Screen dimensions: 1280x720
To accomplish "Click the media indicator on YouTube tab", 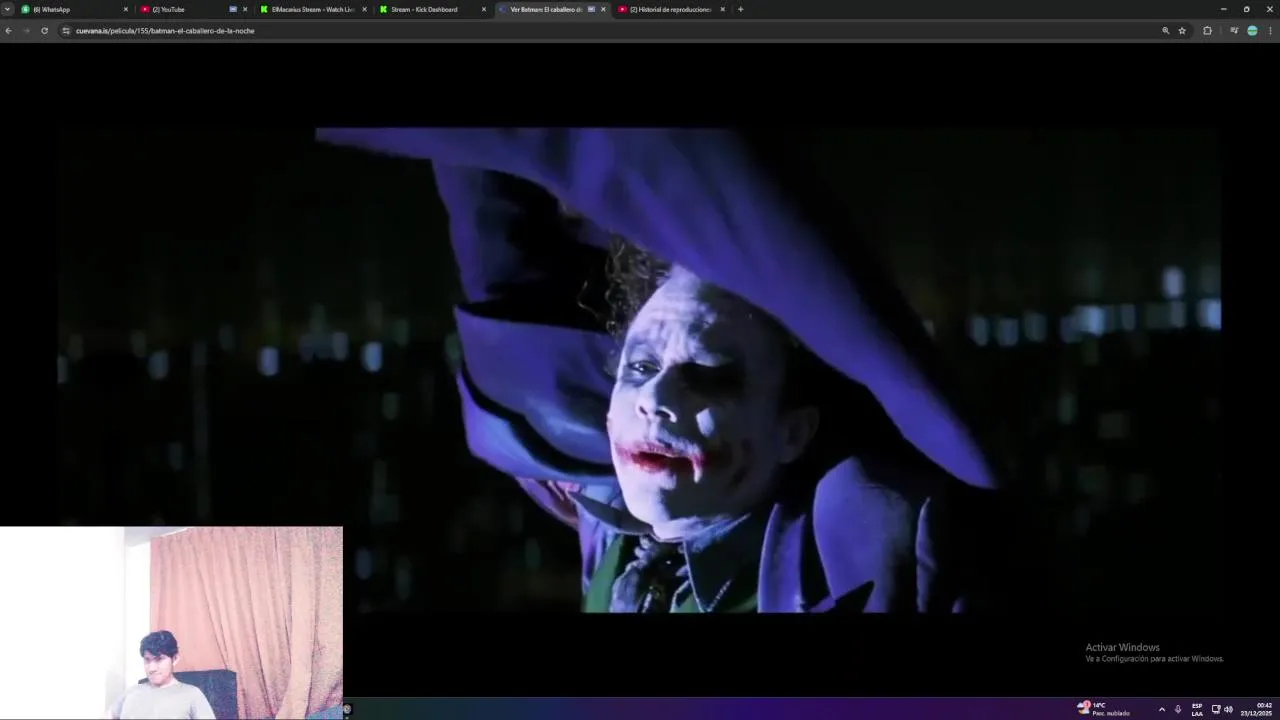I will pos(233,9).
